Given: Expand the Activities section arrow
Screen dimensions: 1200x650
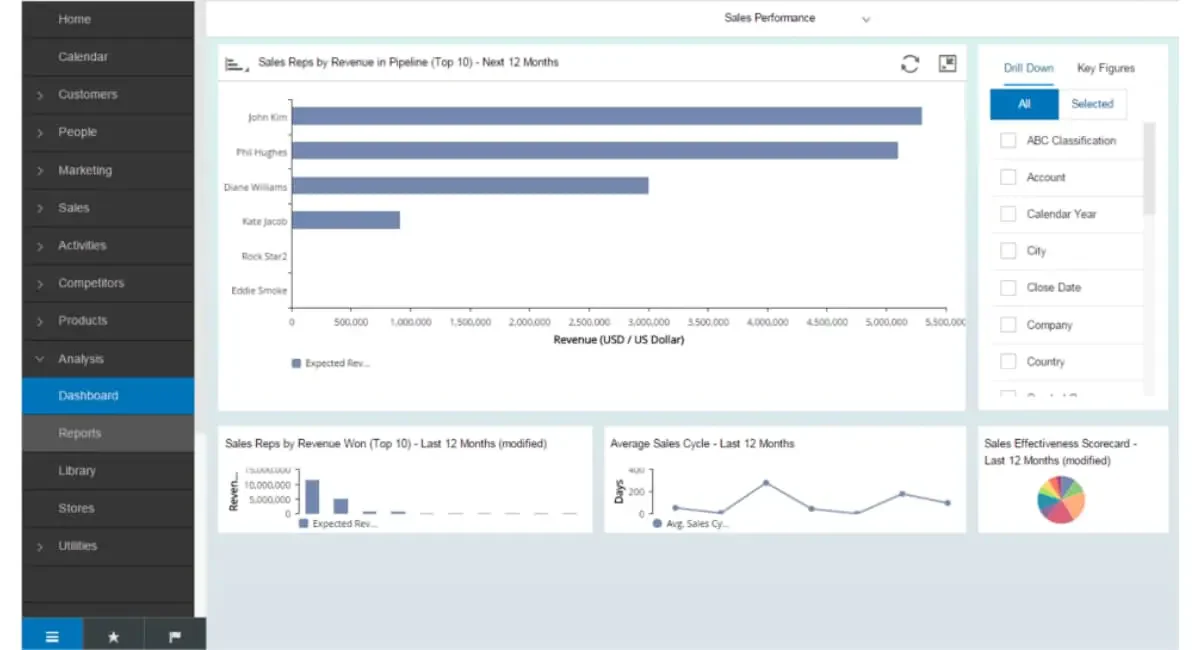Looking at the screenshot, I should (x=40, y=246).
